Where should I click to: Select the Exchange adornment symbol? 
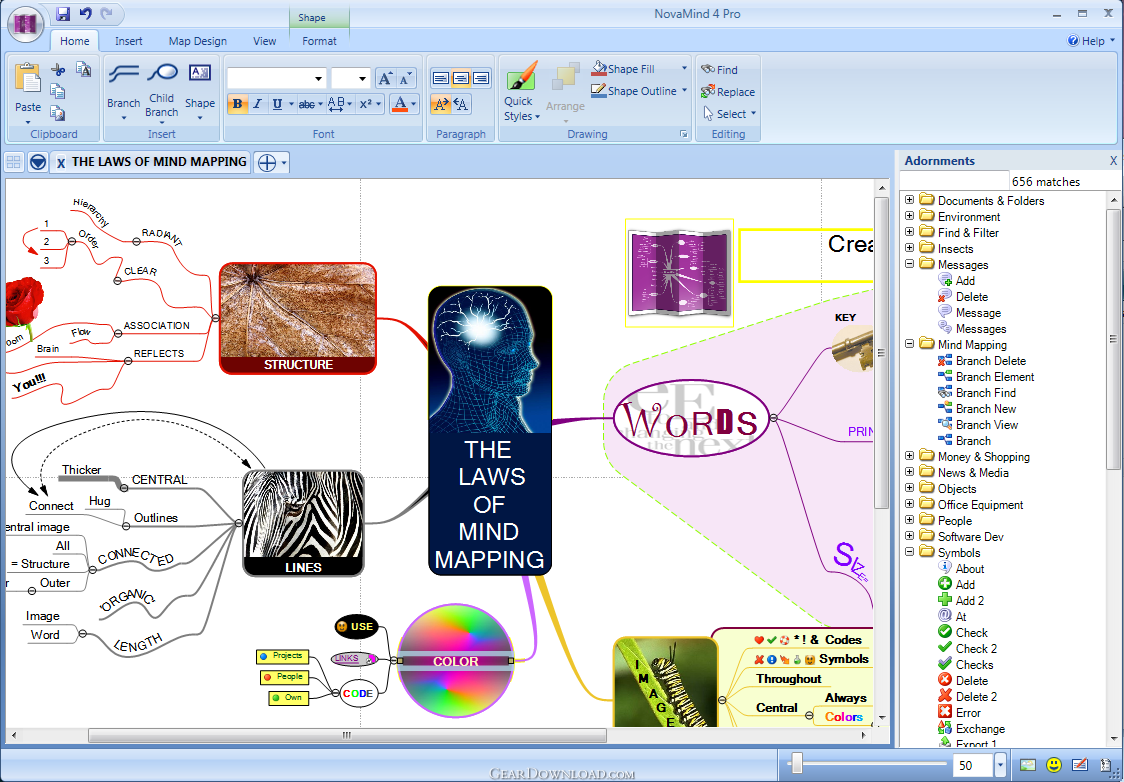coord(971,728)
